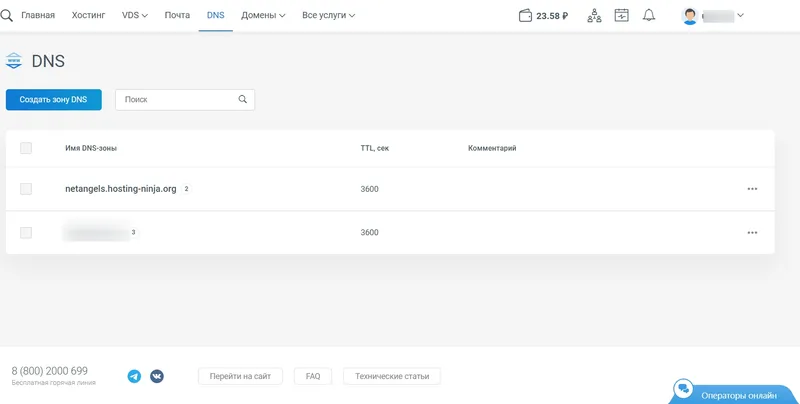This screenshot has width=800, height=404.
Task: Click the chat bubble icon for online operators
Action: 683,389
